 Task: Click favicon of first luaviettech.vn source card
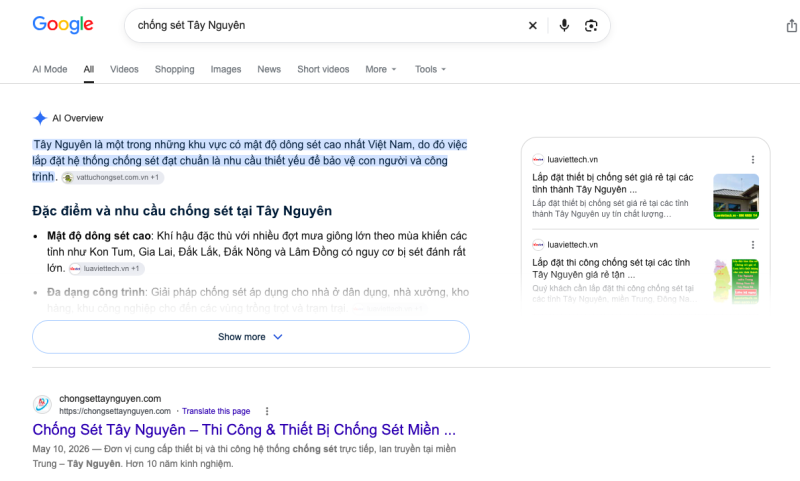[538, 160]
